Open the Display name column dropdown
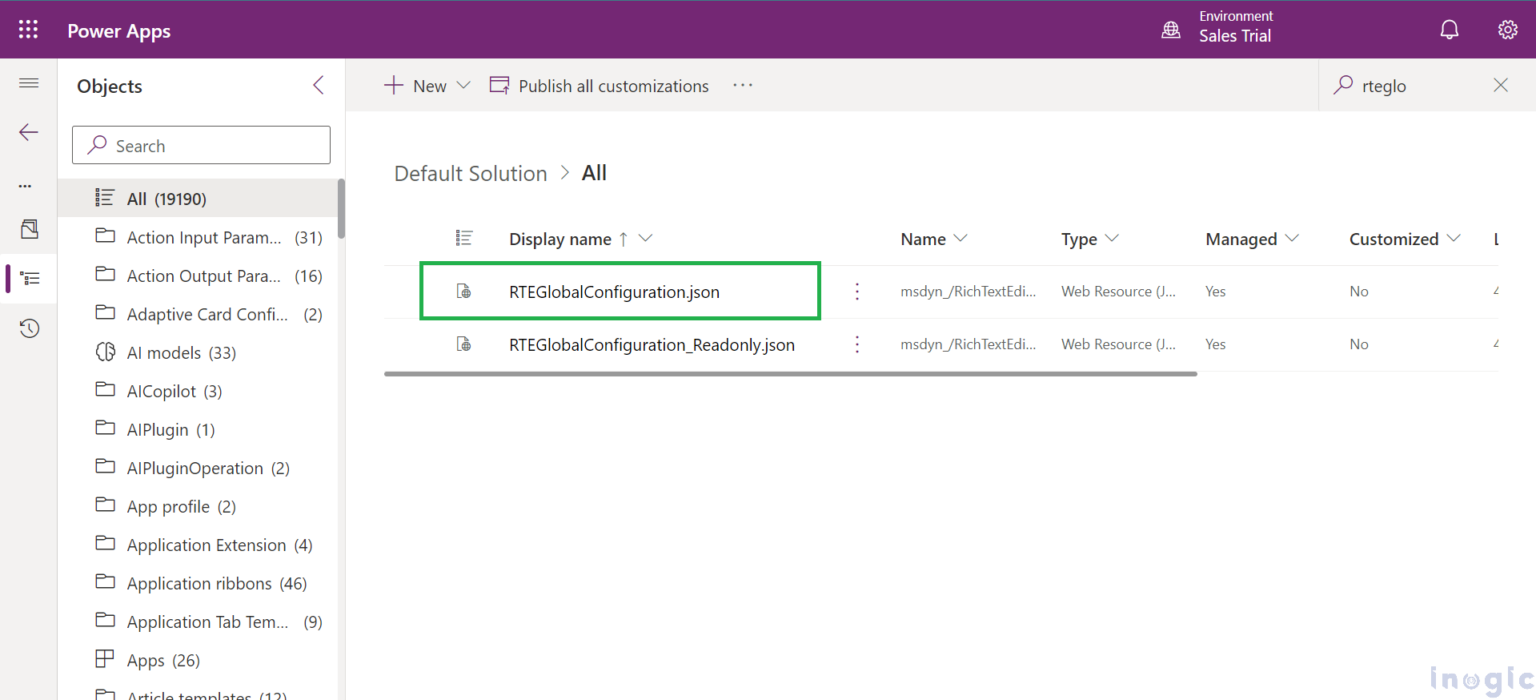Viewport: 1536px width, 700px height. tap(645, 238)
